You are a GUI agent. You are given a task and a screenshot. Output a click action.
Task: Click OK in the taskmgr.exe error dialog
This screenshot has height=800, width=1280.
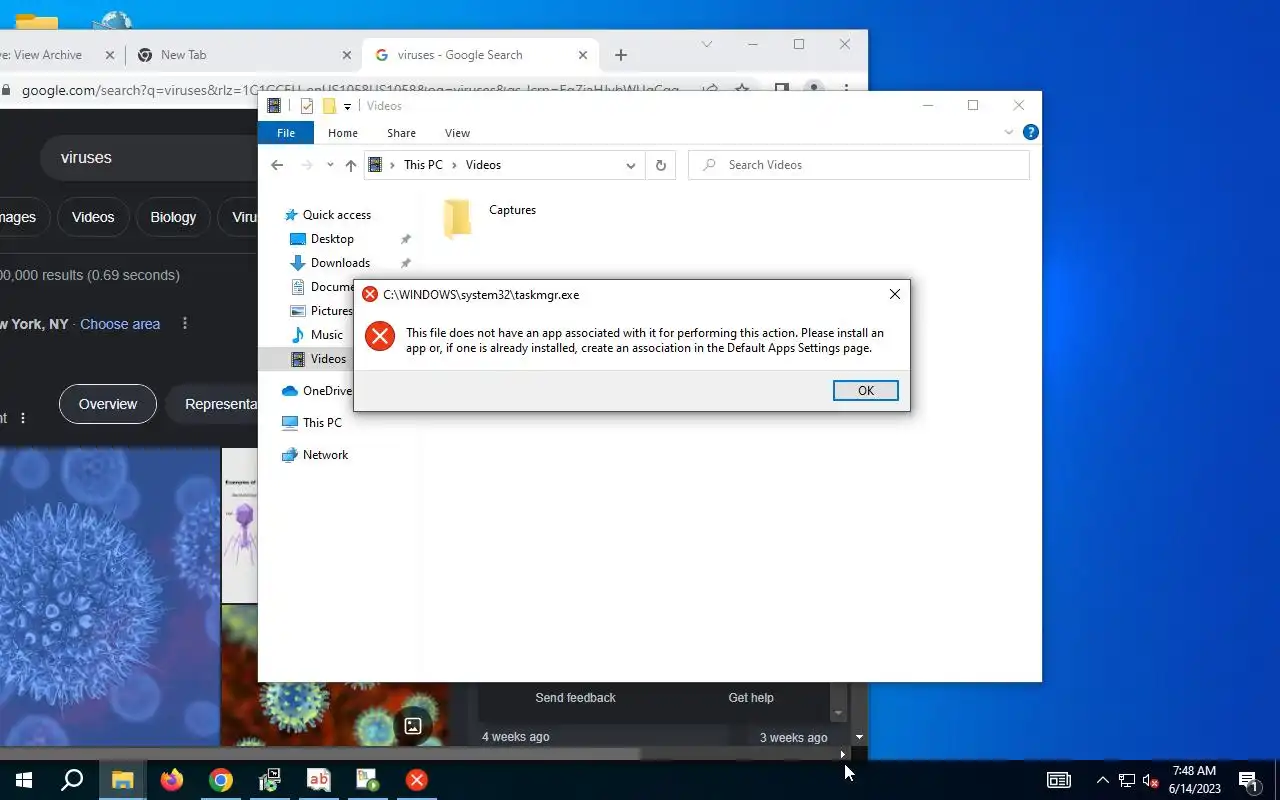coord(865,391)
